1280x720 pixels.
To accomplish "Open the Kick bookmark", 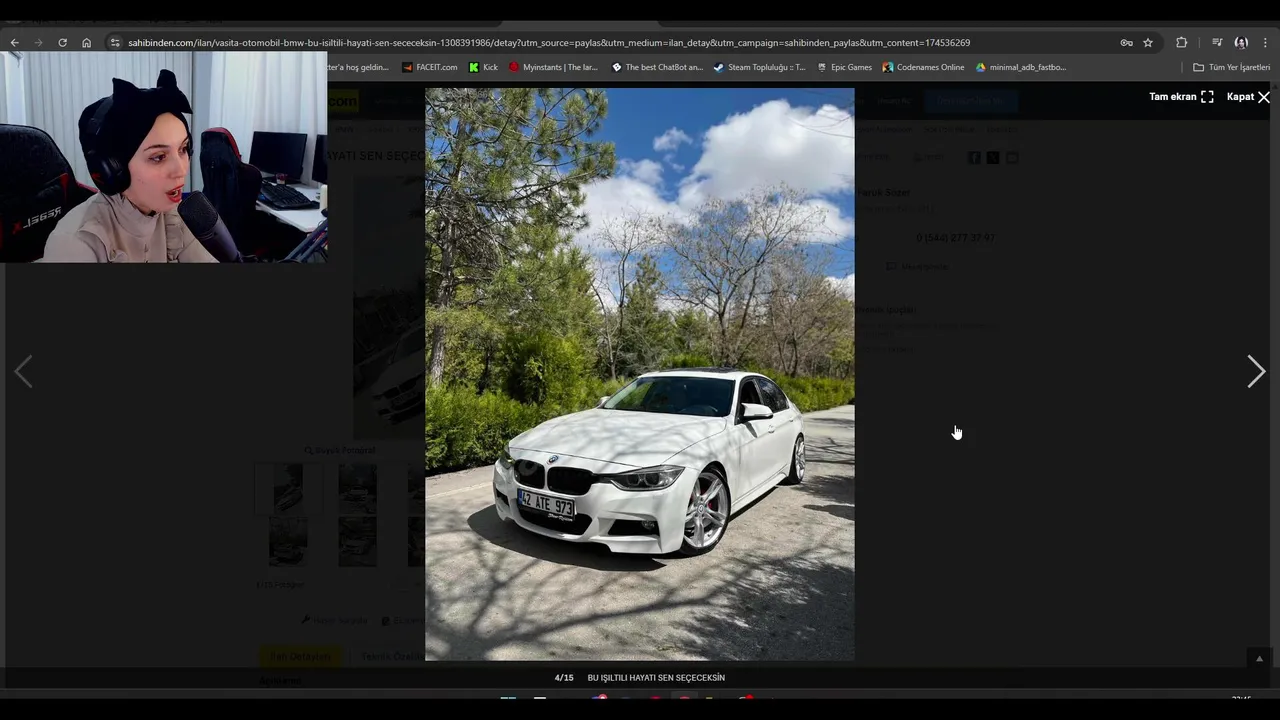I will (484, 67).
